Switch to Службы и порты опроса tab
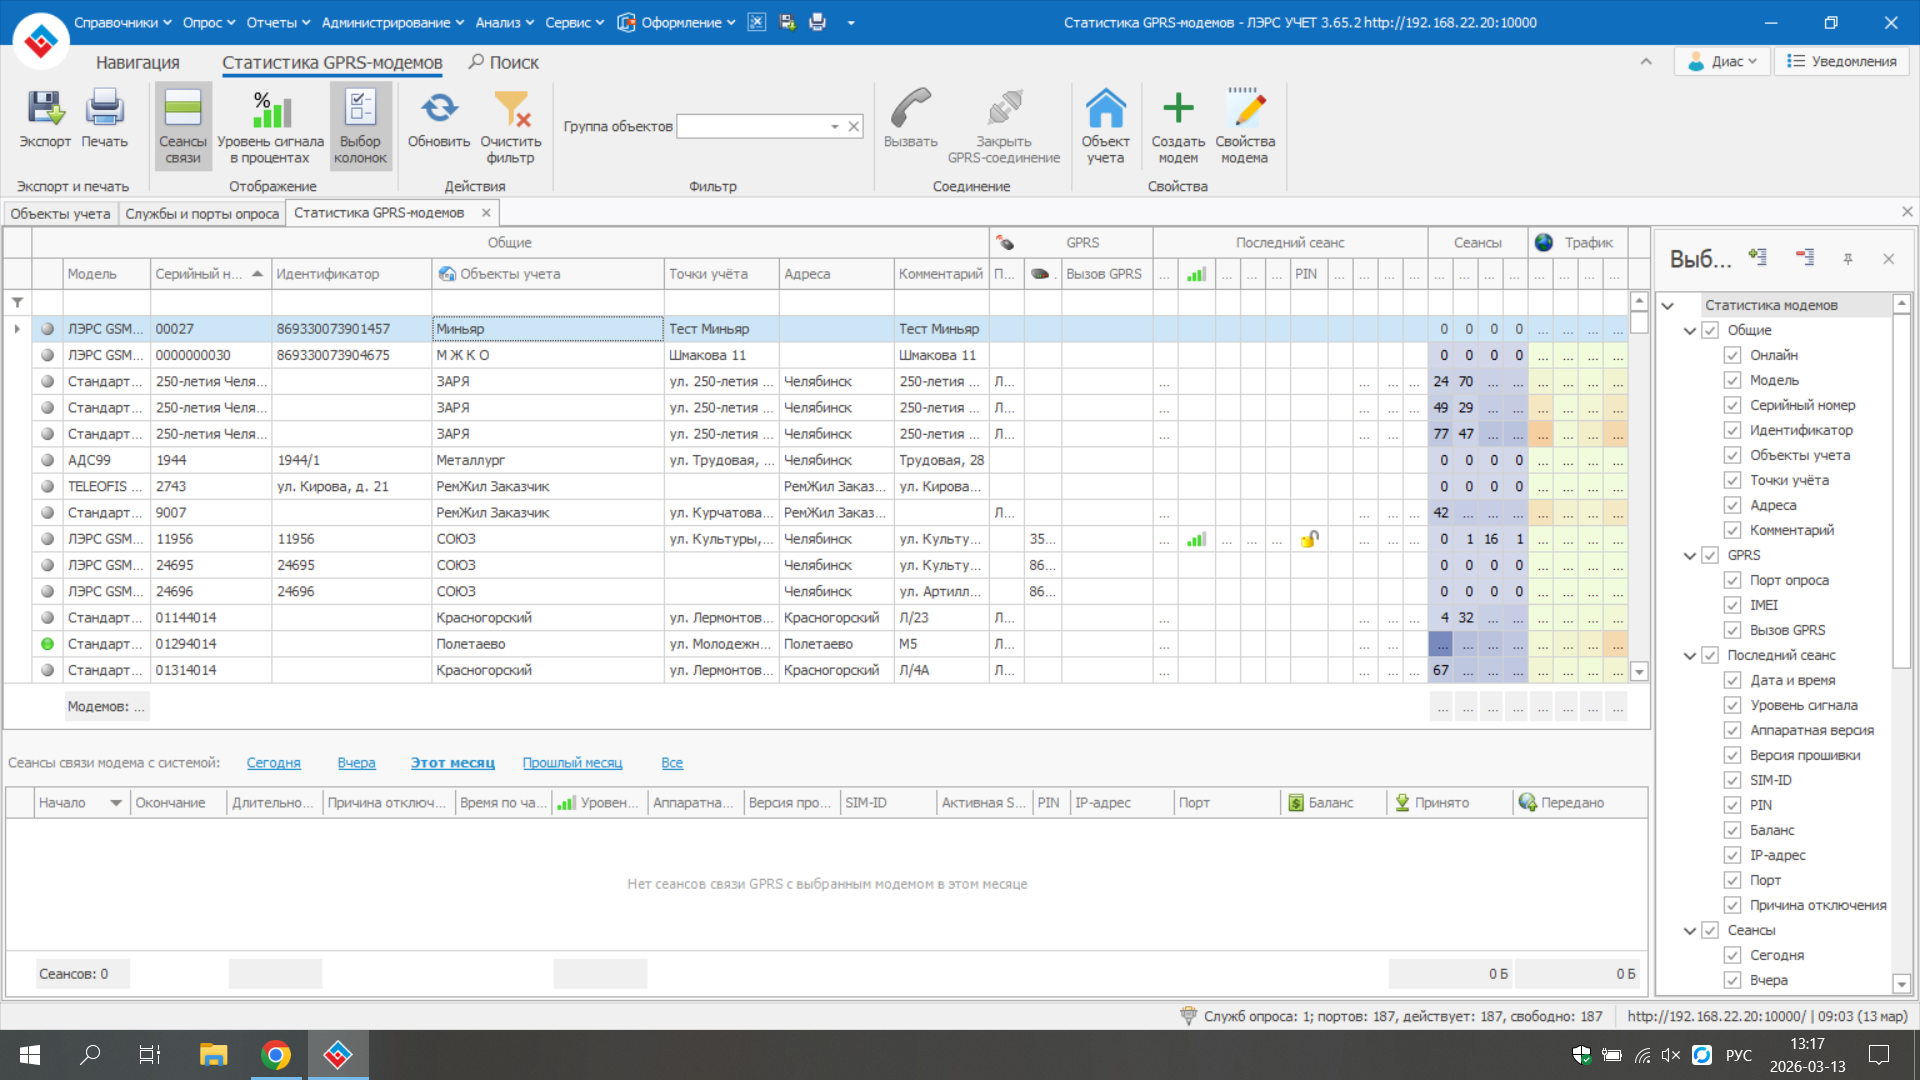Screen dimensions: 1920x1080 click(202, 213)
